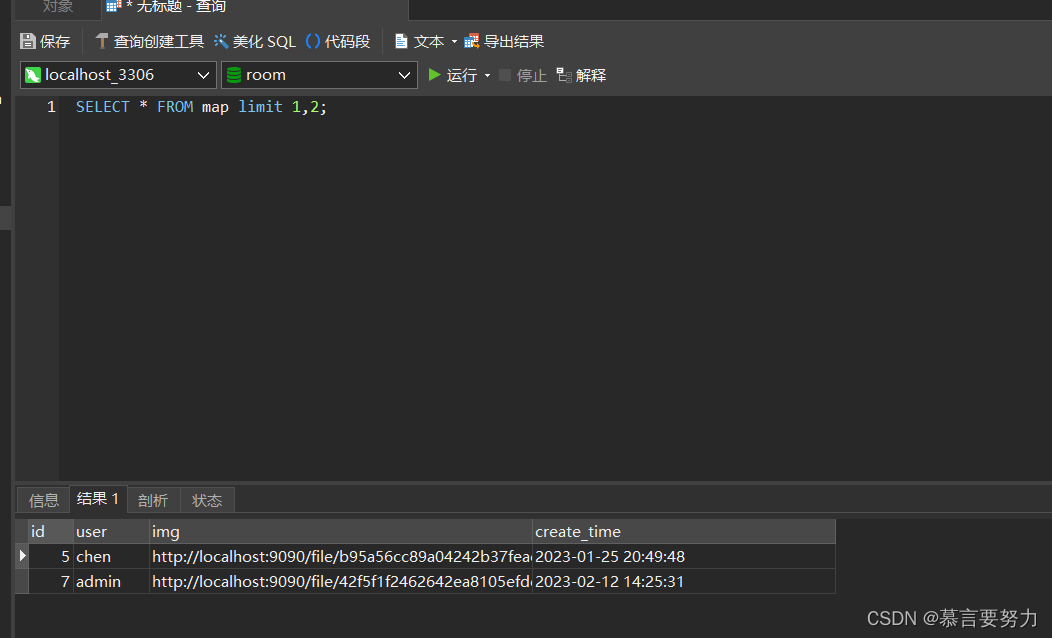The height and width of the screenshot is (638, 1052).
Task: Switch to the Profile (剖析) tab
Action: 153,500
